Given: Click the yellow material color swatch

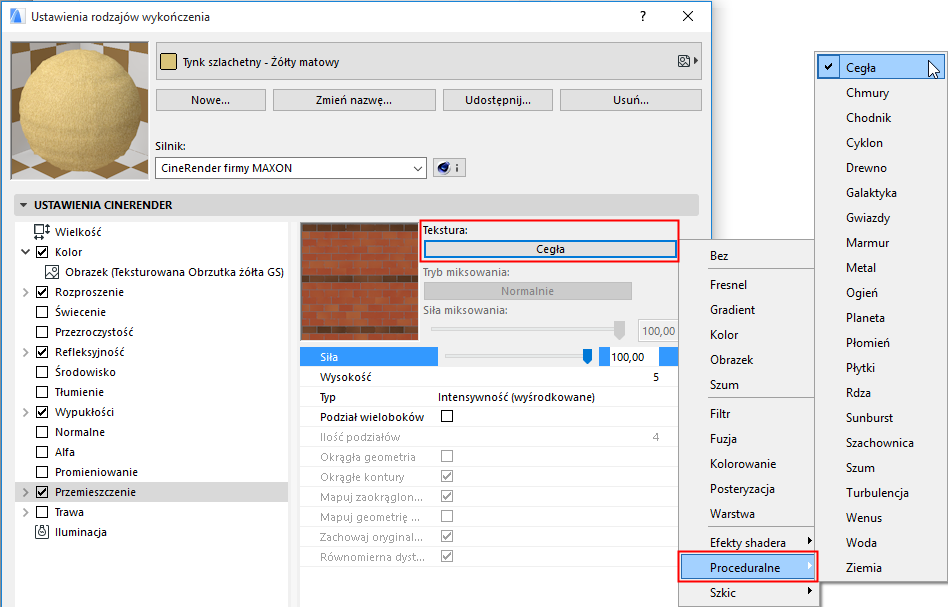Looking at the screenshot, I should coord(168,62).
